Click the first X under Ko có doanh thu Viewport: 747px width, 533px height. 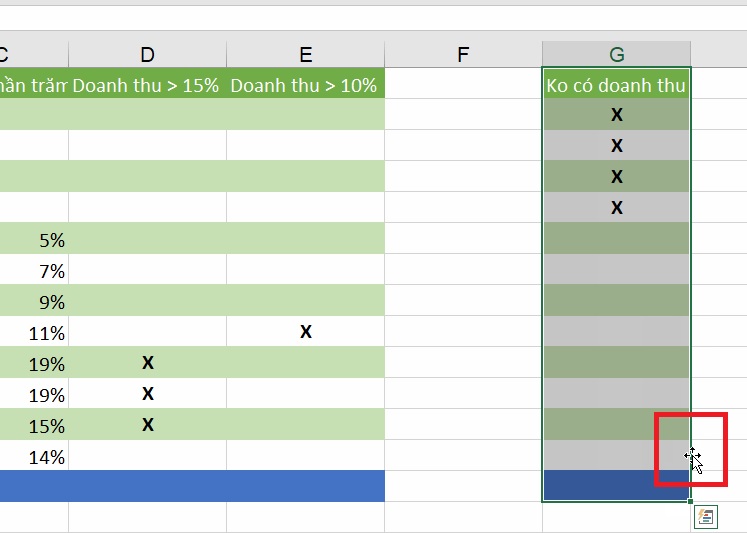[616, 114]
